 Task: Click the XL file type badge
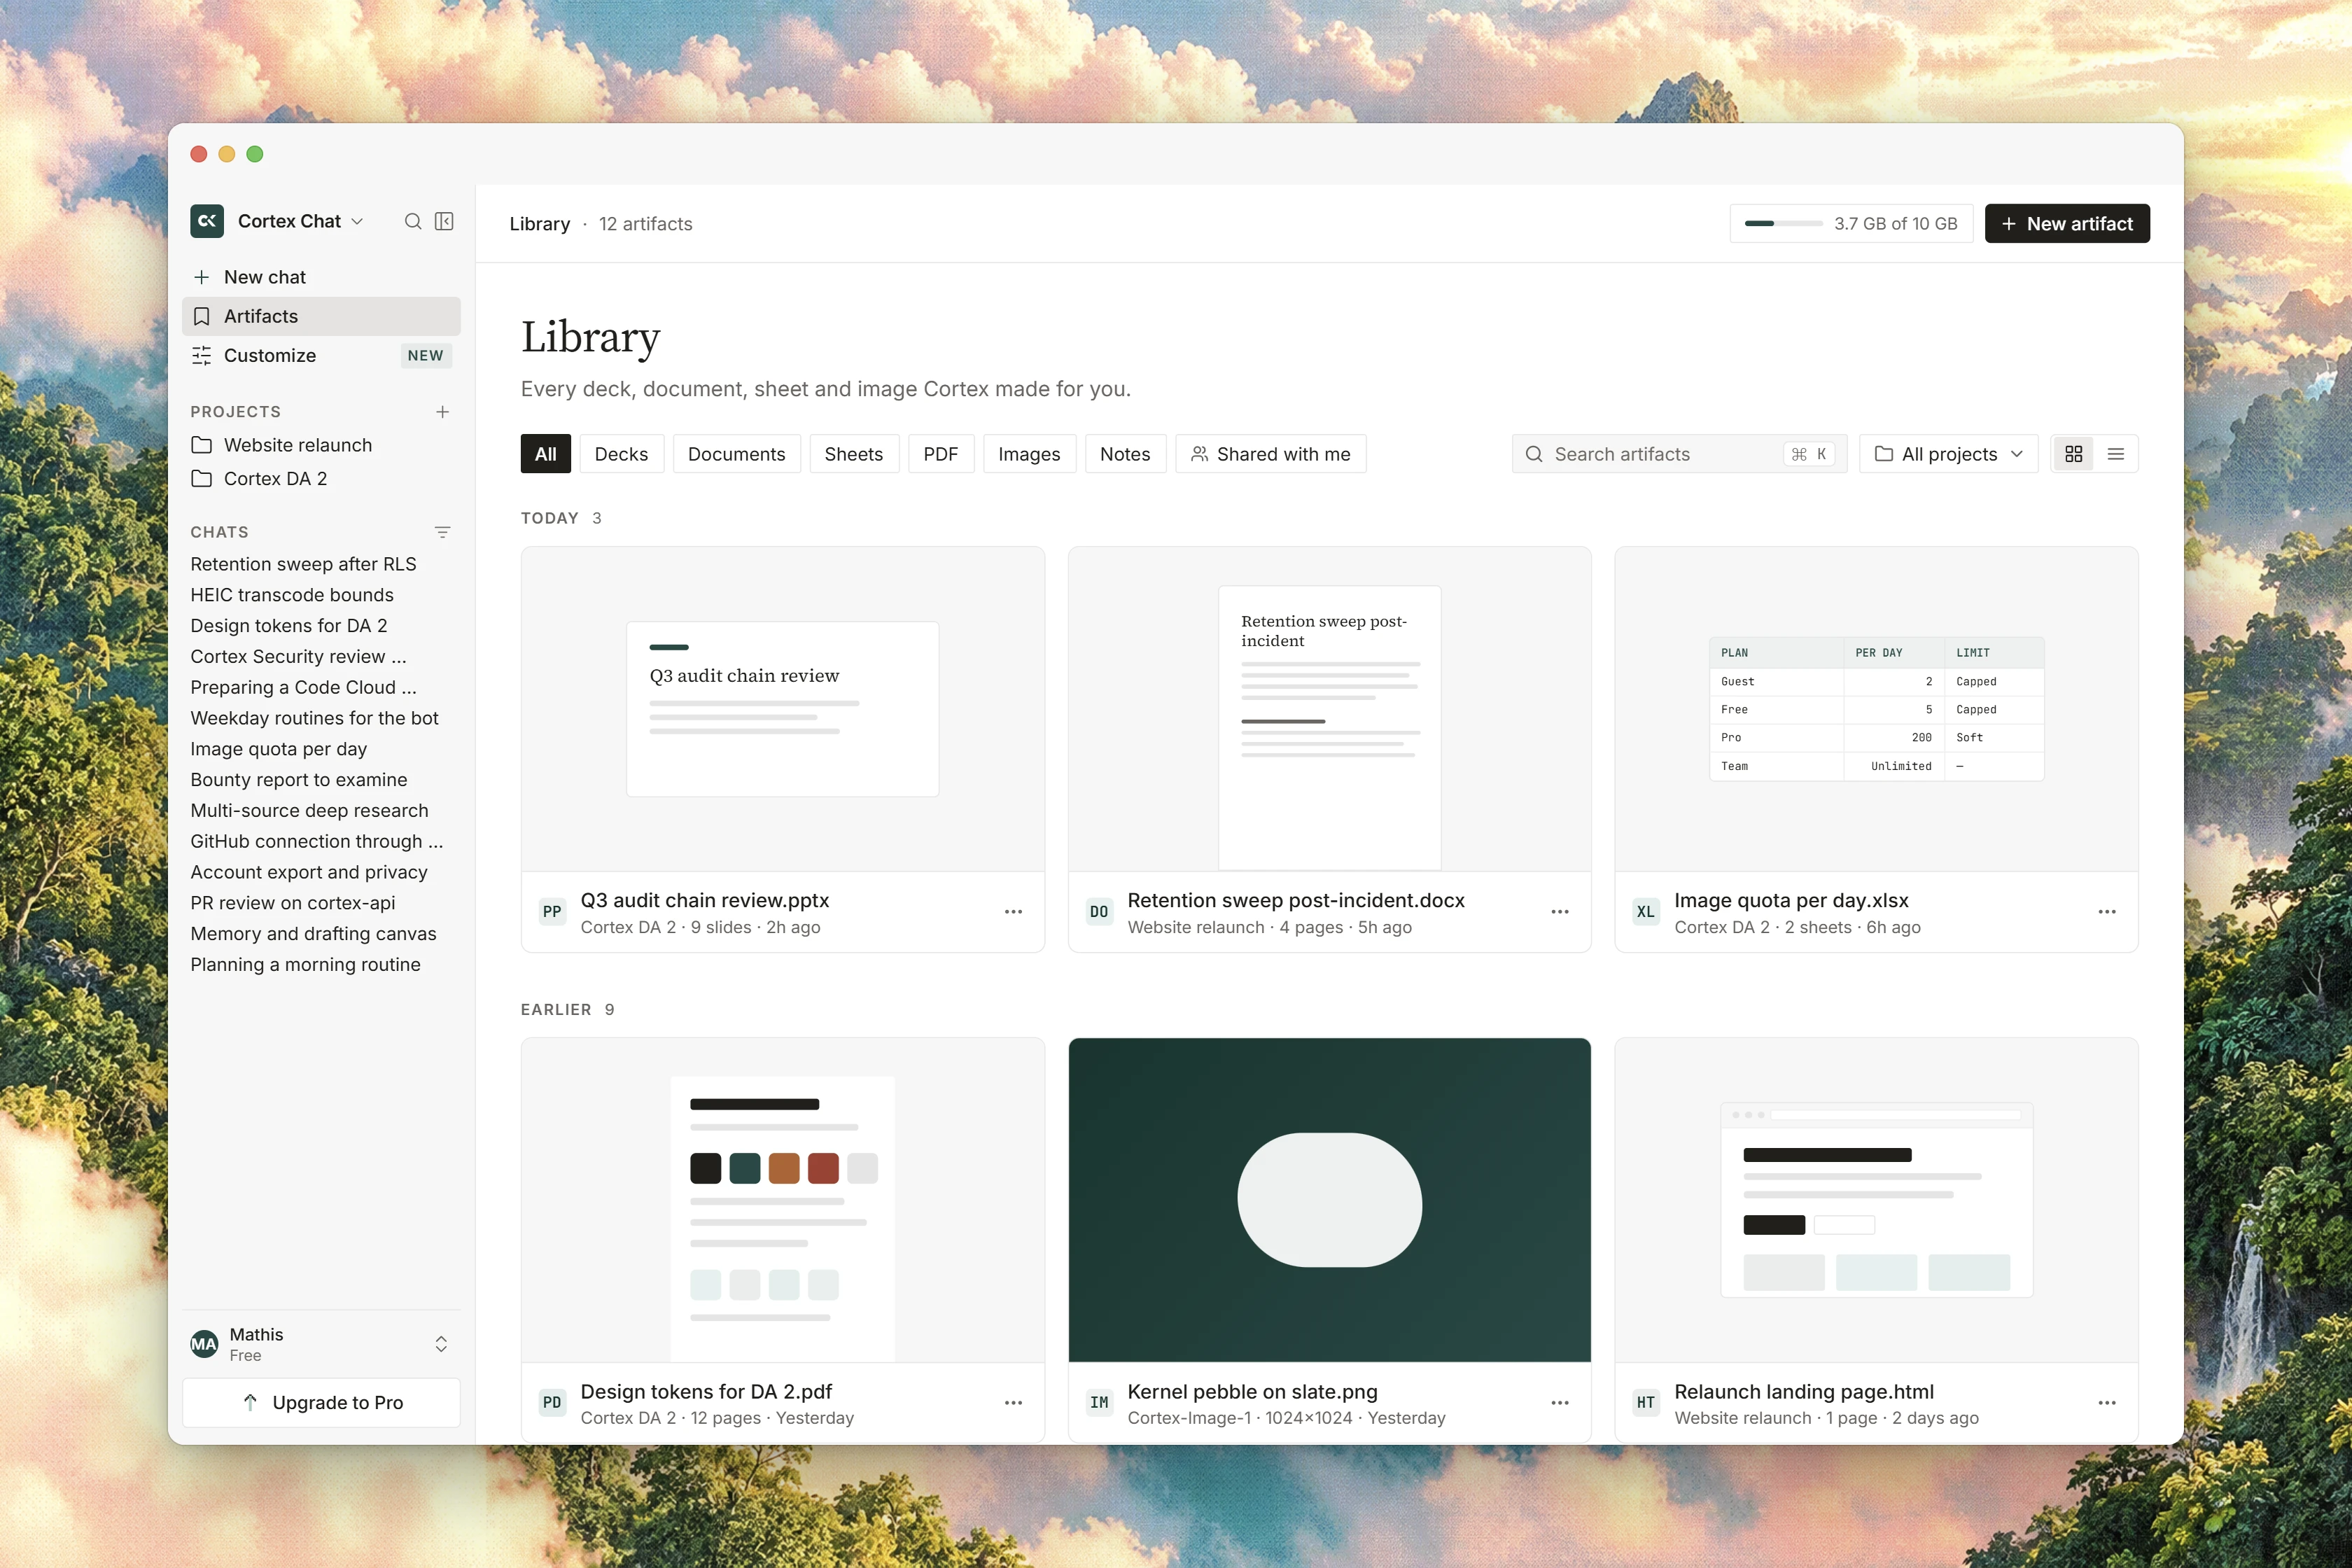(1646, 912)
